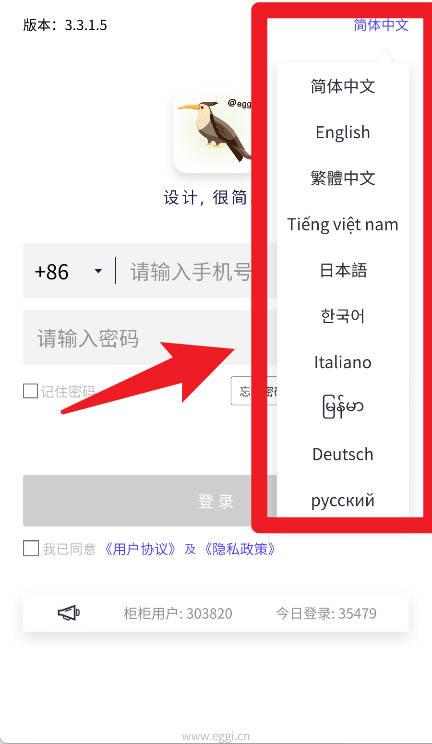Select 繁體中文 from language list
Screen dimensions: 432x744
342,178
